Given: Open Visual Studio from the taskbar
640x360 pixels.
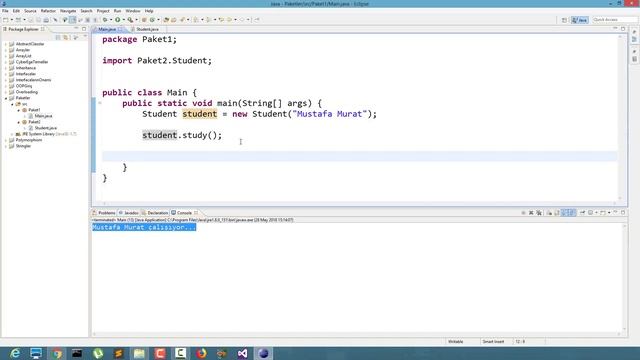Looking at the screenshot, I should click(x=242, y=353).
